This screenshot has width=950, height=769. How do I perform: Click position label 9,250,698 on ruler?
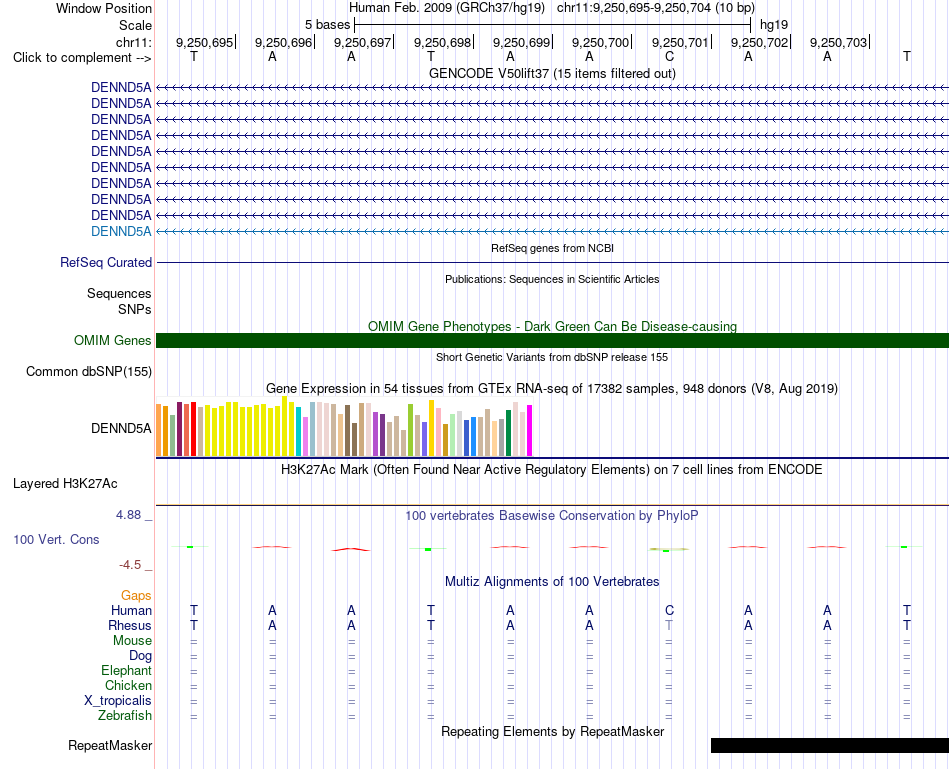coord(442,42)
